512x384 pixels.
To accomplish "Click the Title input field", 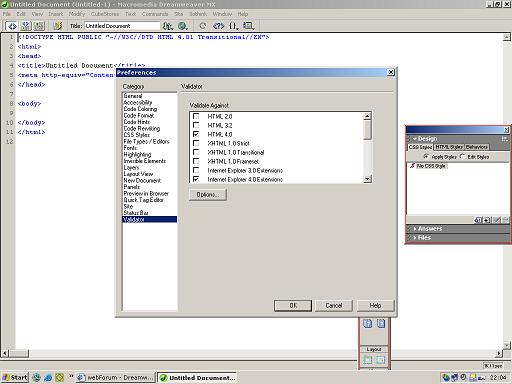I will pos(122,26).
